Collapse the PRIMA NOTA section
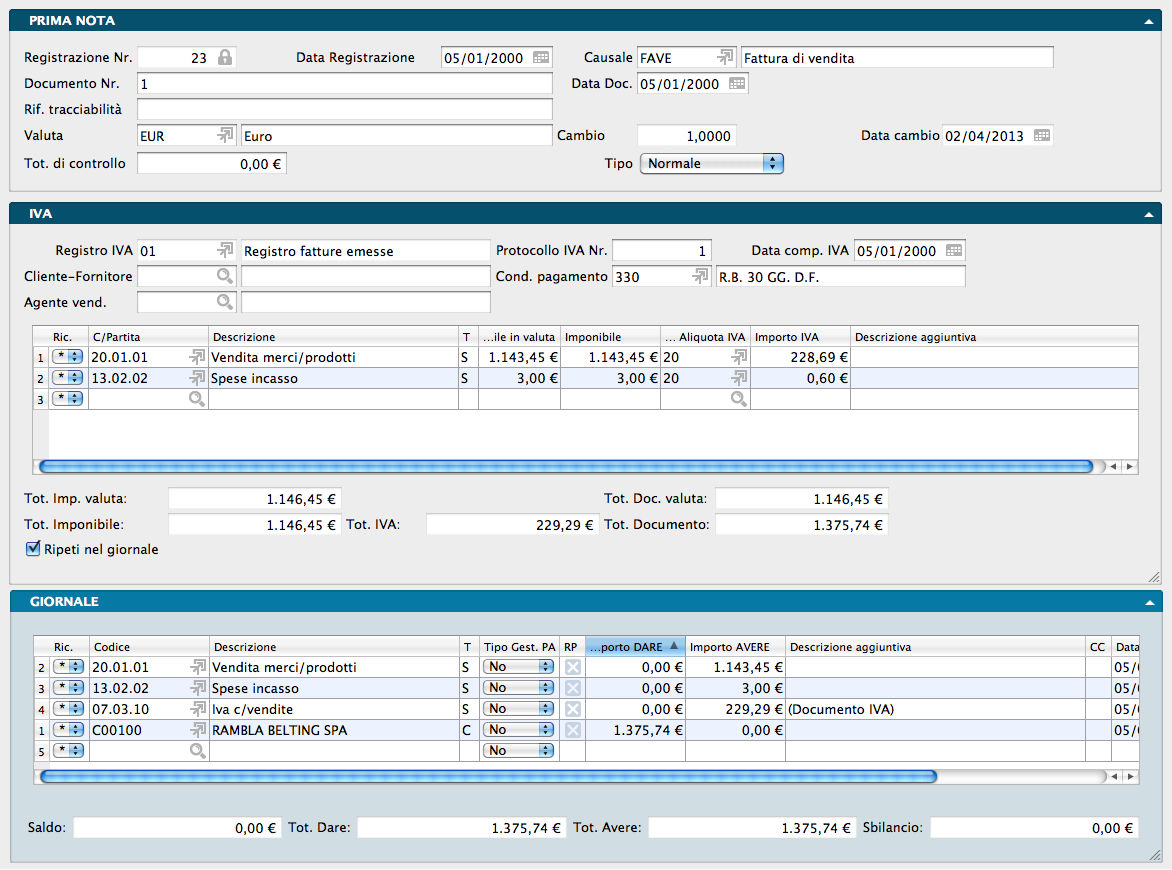Viewport: 1172px width, 870px height. coord(1149,20)
